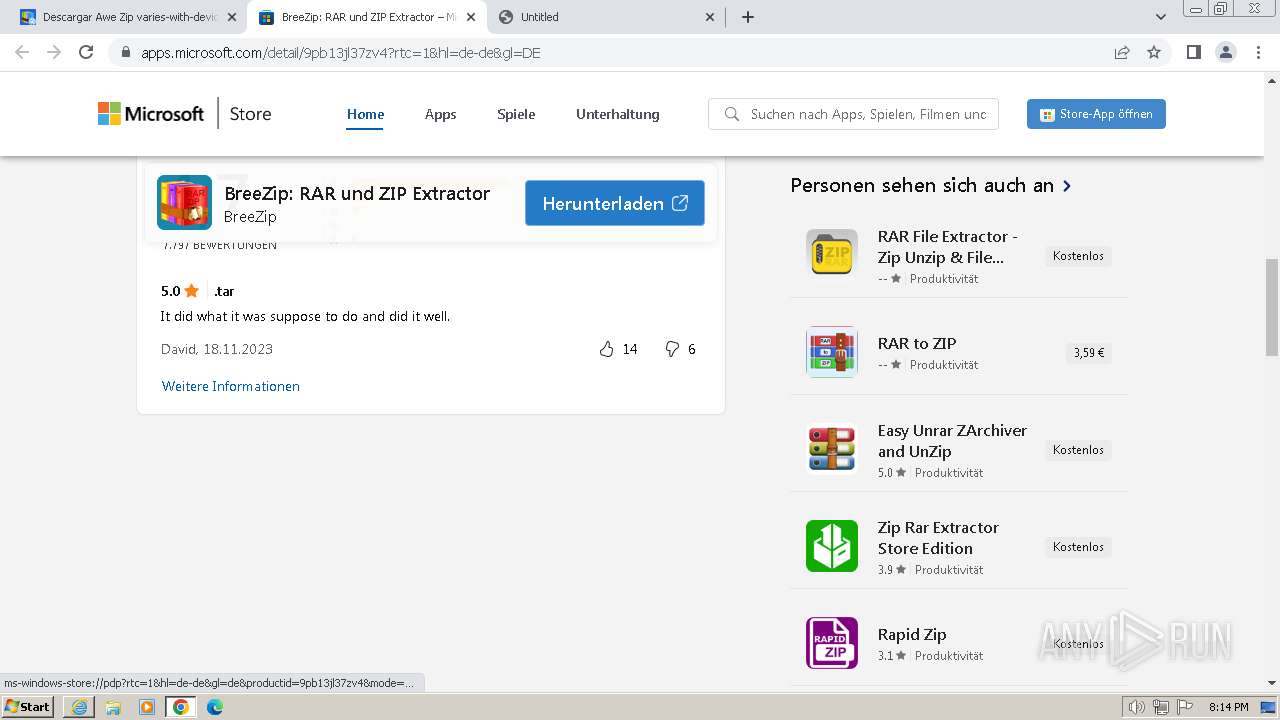Viewport: 1280px width, 720px height.
Task: Reload the page with the refresh icon
Action: [86, 52]
